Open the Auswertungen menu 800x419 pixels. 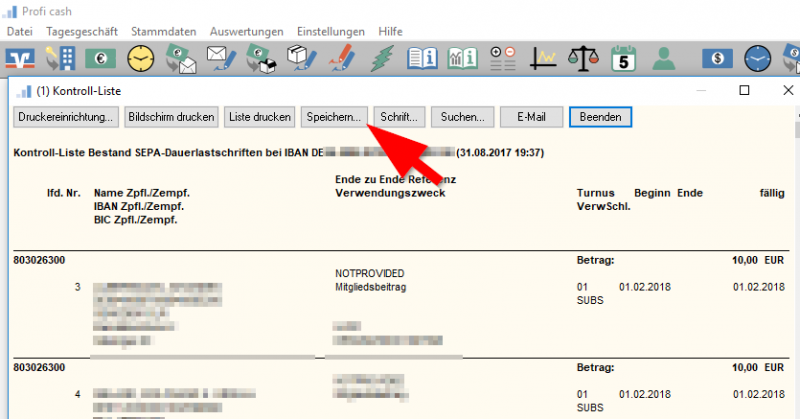click(x=240, y=31)
